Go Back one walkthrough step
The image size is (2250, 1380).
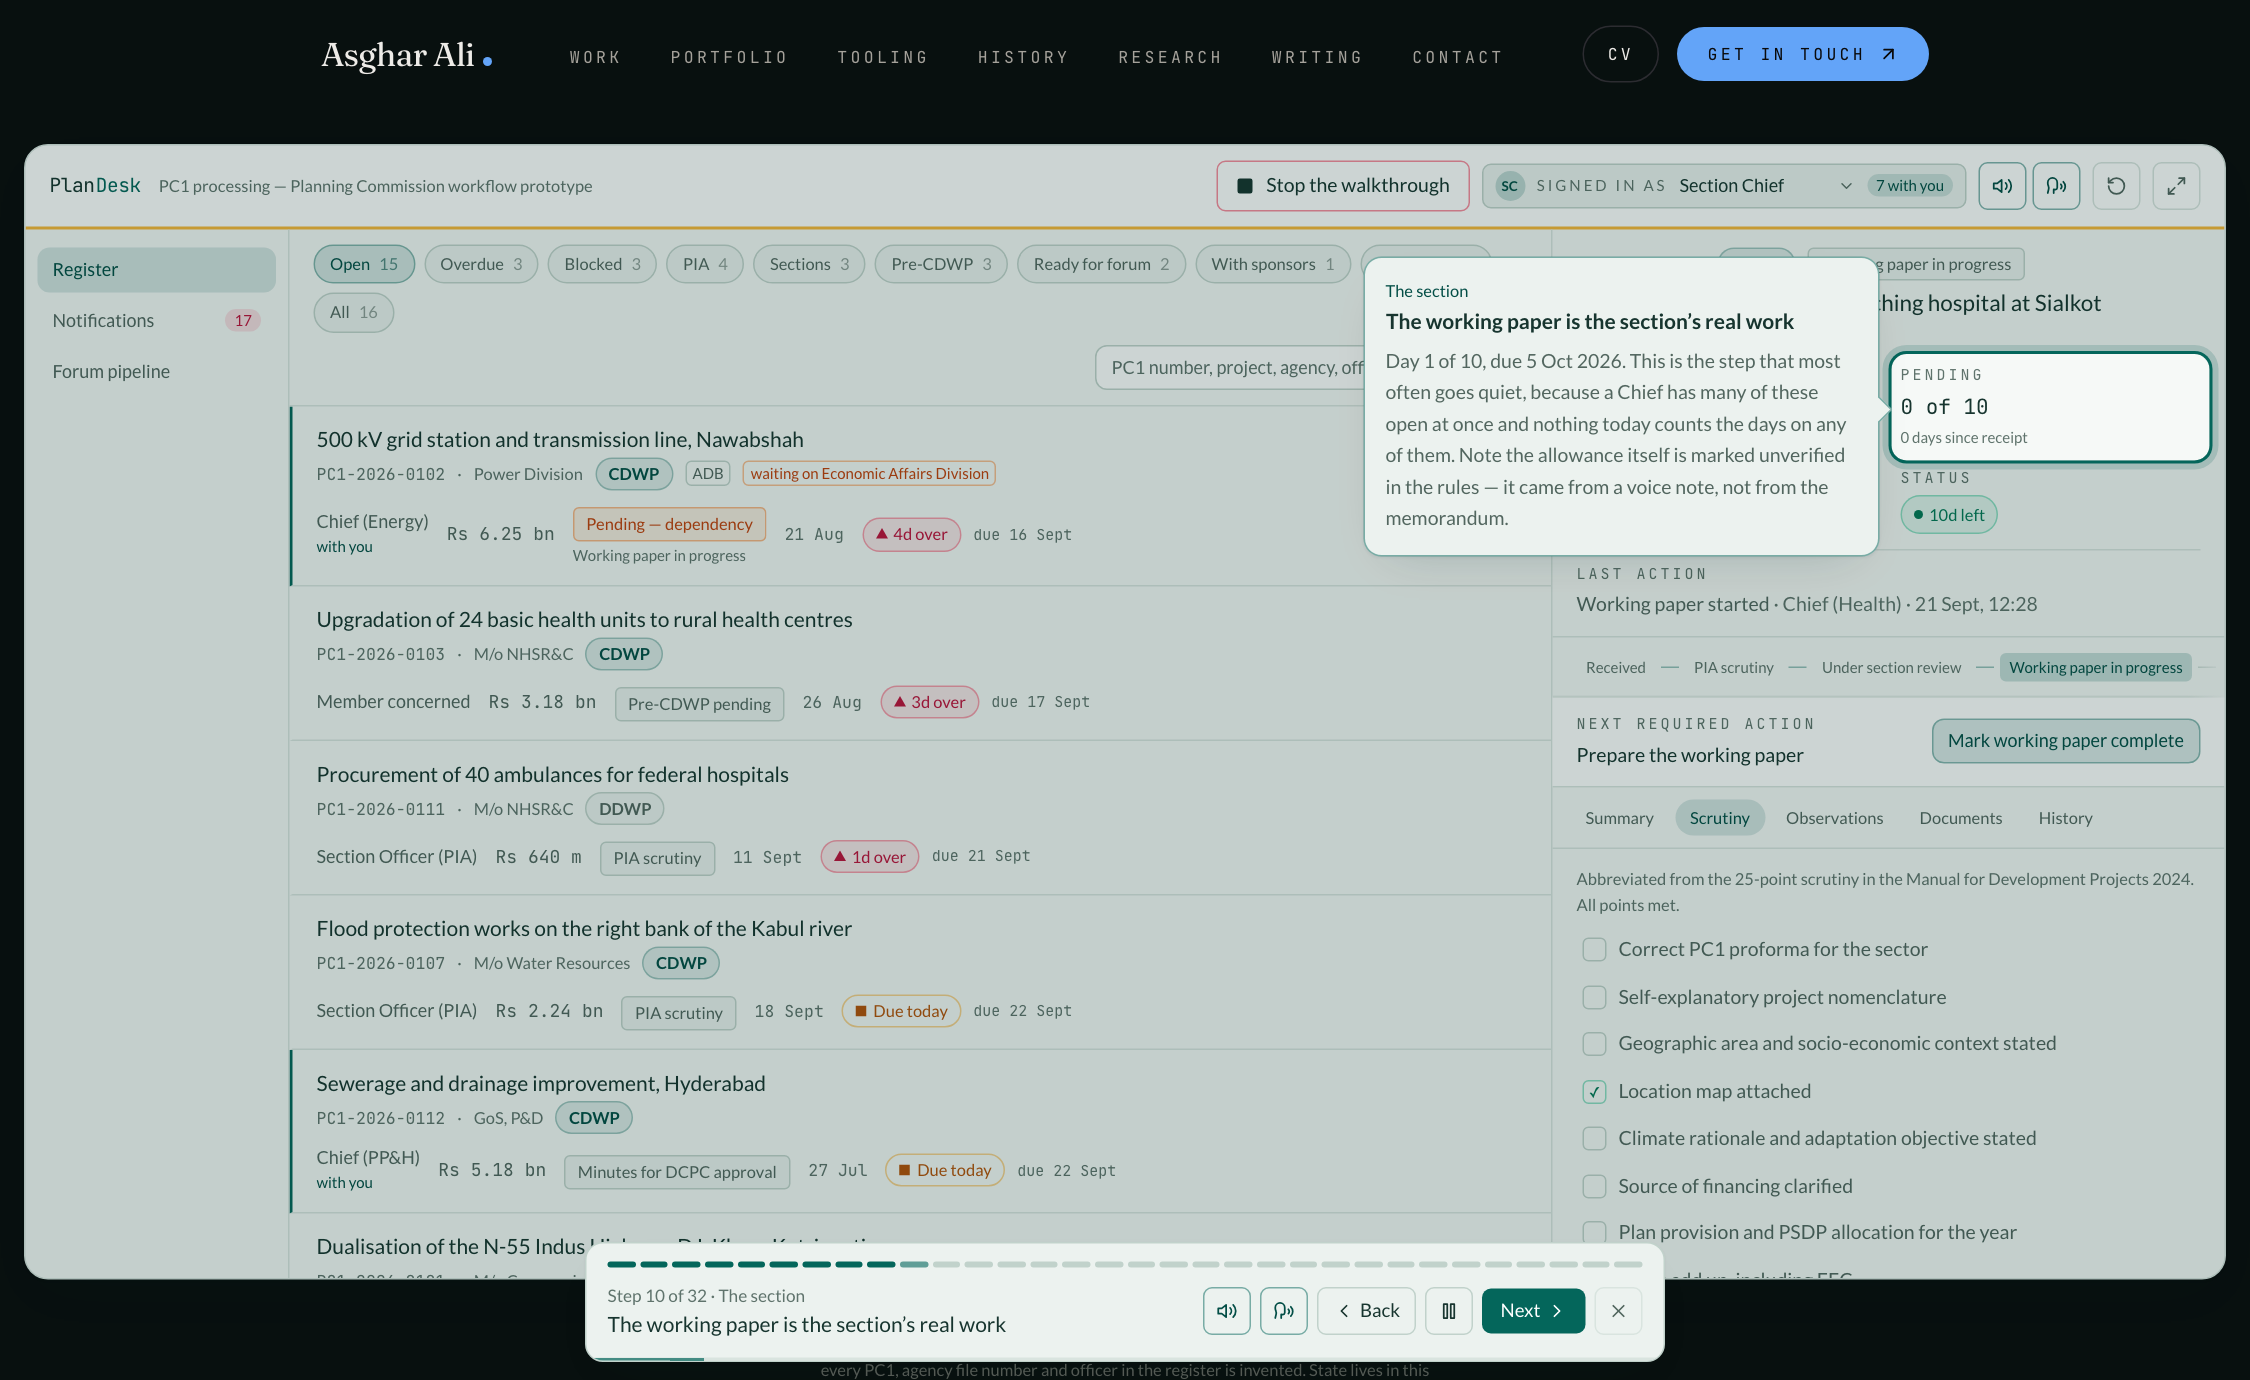(1366, 1310)
